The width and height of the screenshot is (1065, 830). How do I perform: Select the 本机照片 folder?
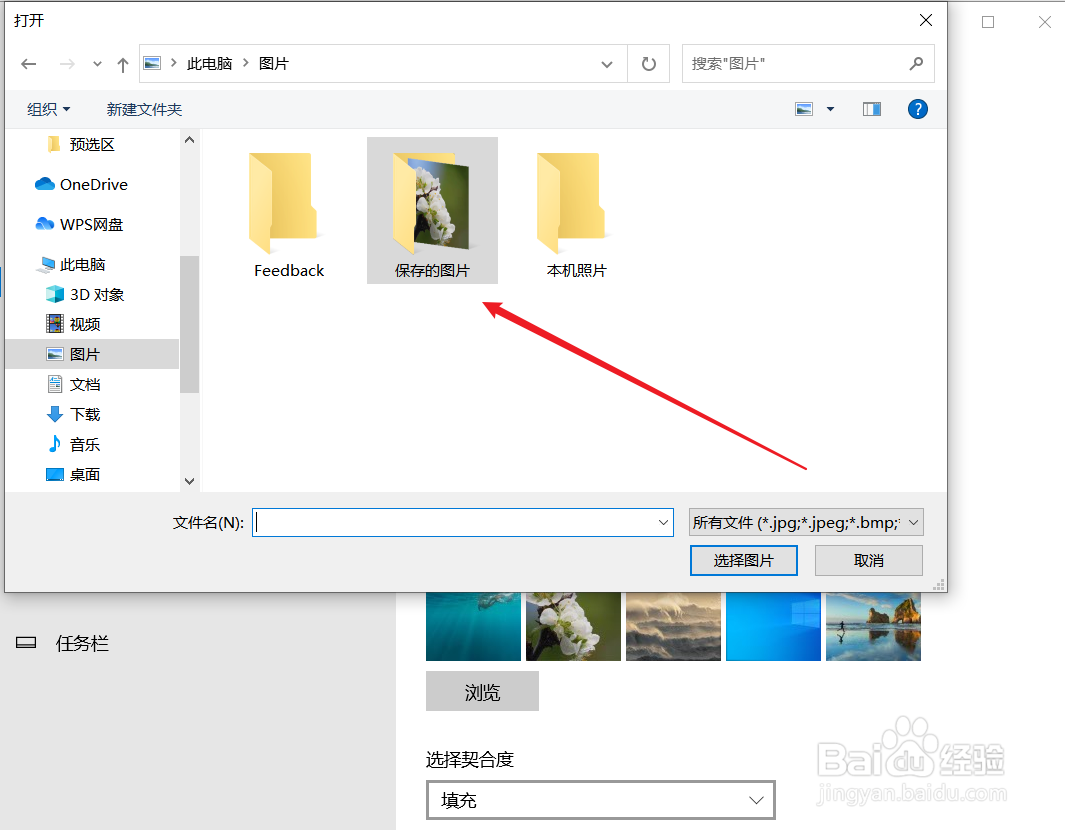pos(576,211)
